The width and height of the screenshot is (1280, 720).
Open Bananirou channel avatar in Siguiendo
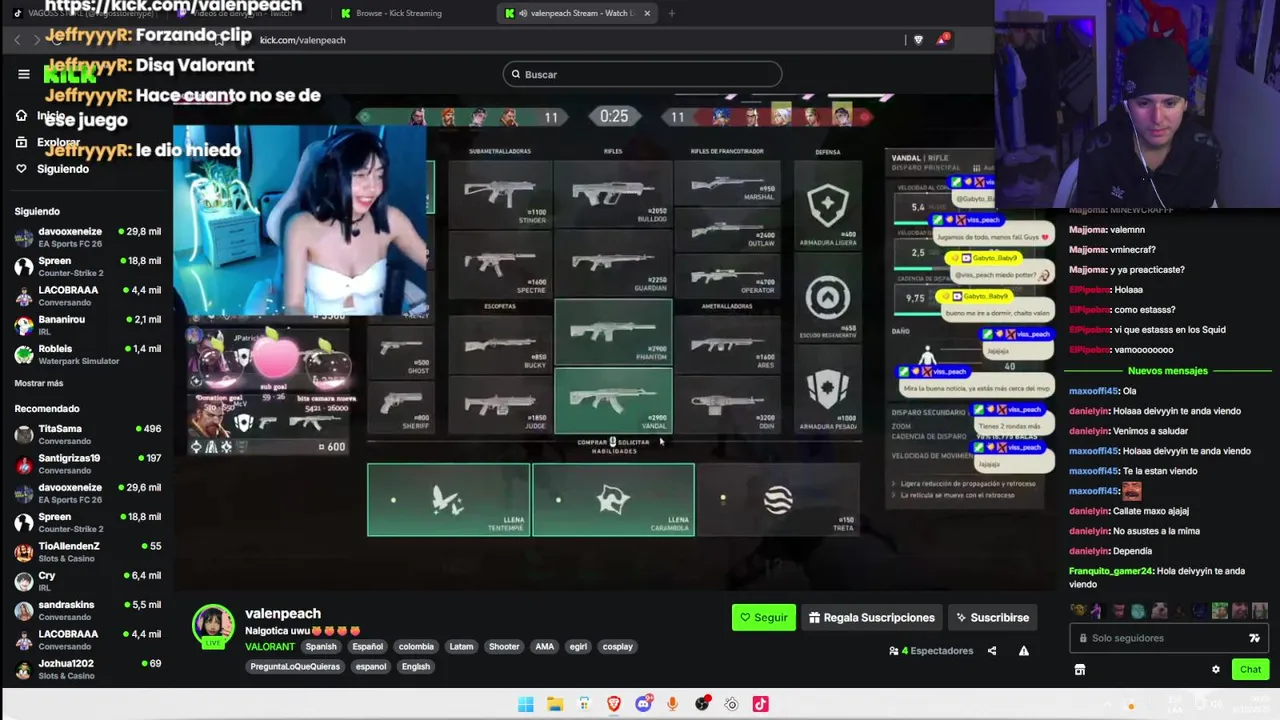click(x=24, y=325)
